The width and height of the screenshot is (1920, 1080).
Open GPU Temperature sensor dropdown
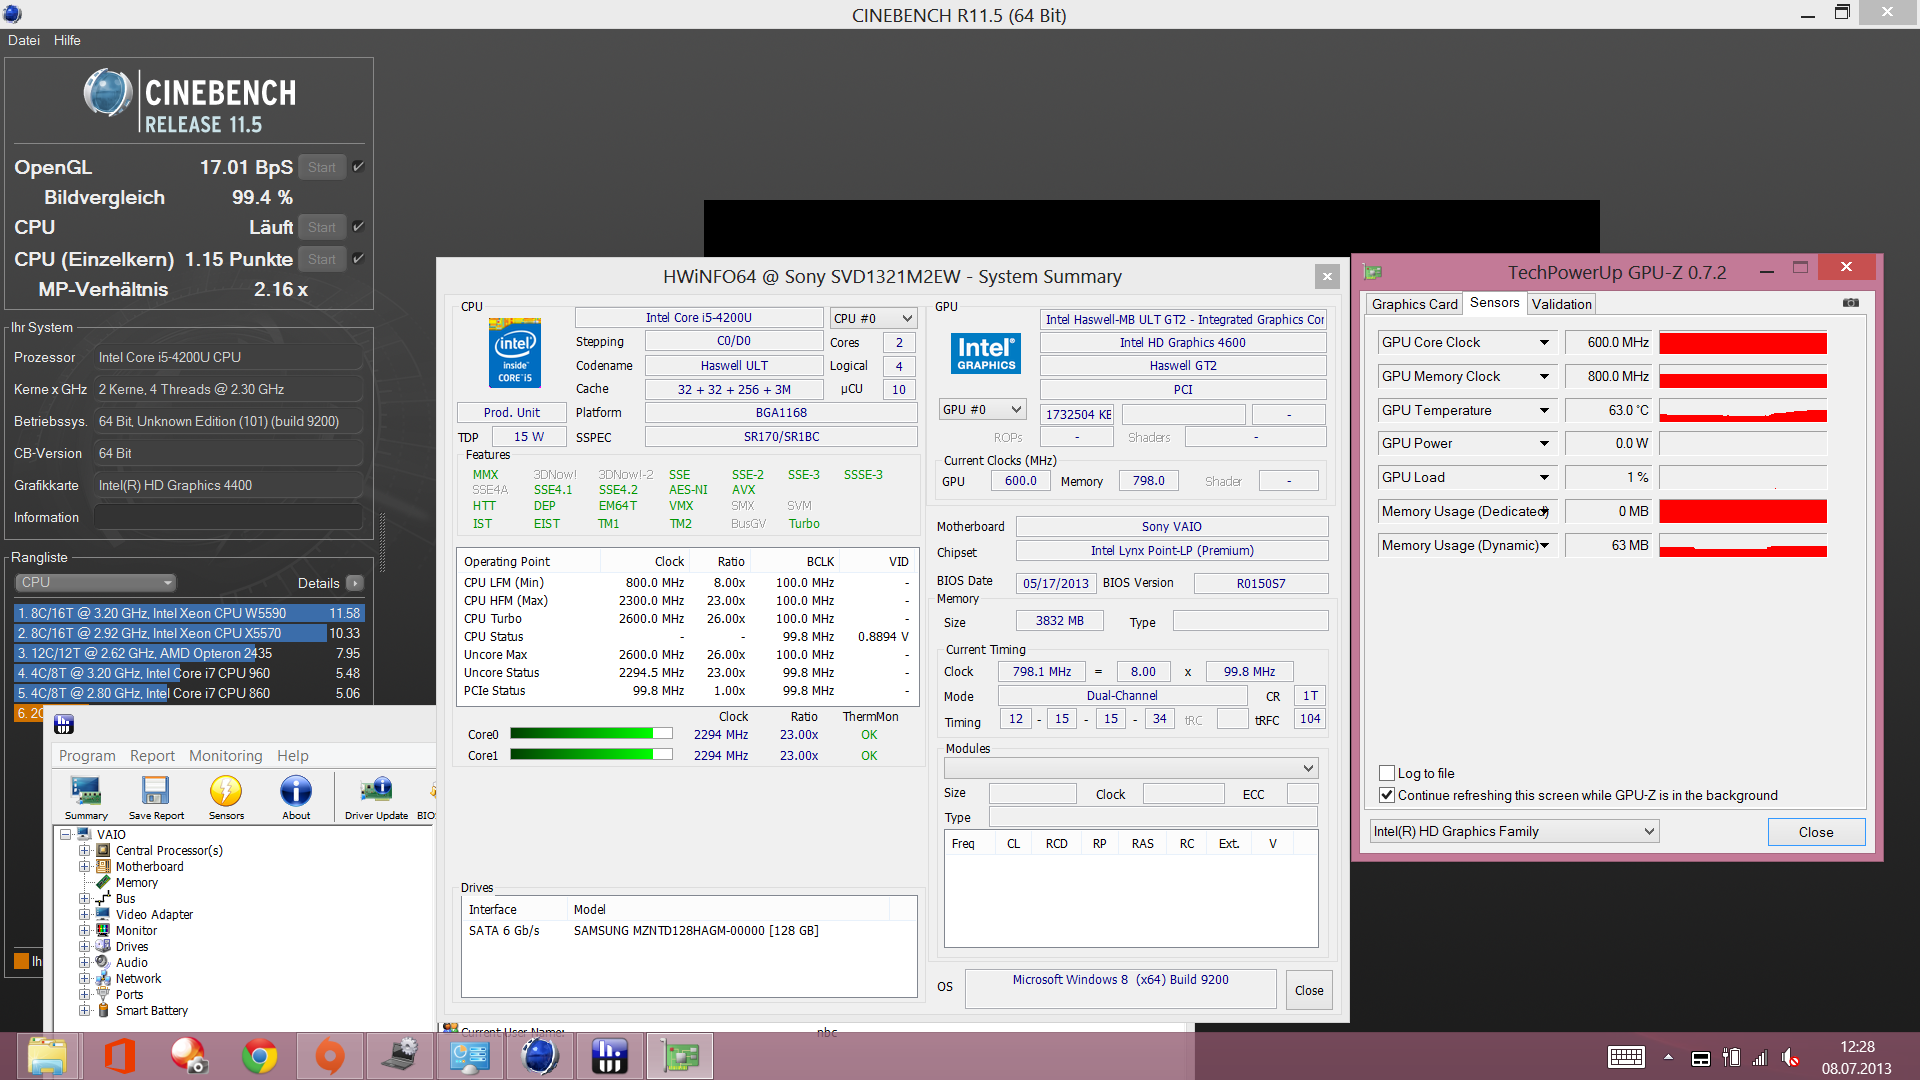[1544, 410]
